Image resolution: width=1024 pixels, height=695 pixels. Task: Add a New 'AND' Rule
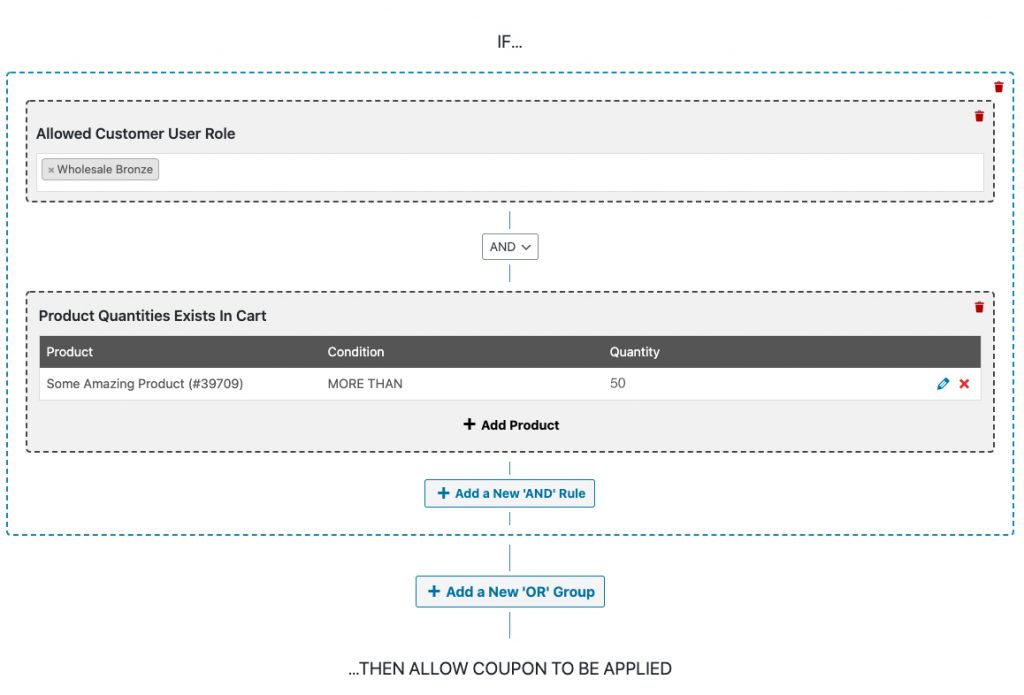pos(509,493)
